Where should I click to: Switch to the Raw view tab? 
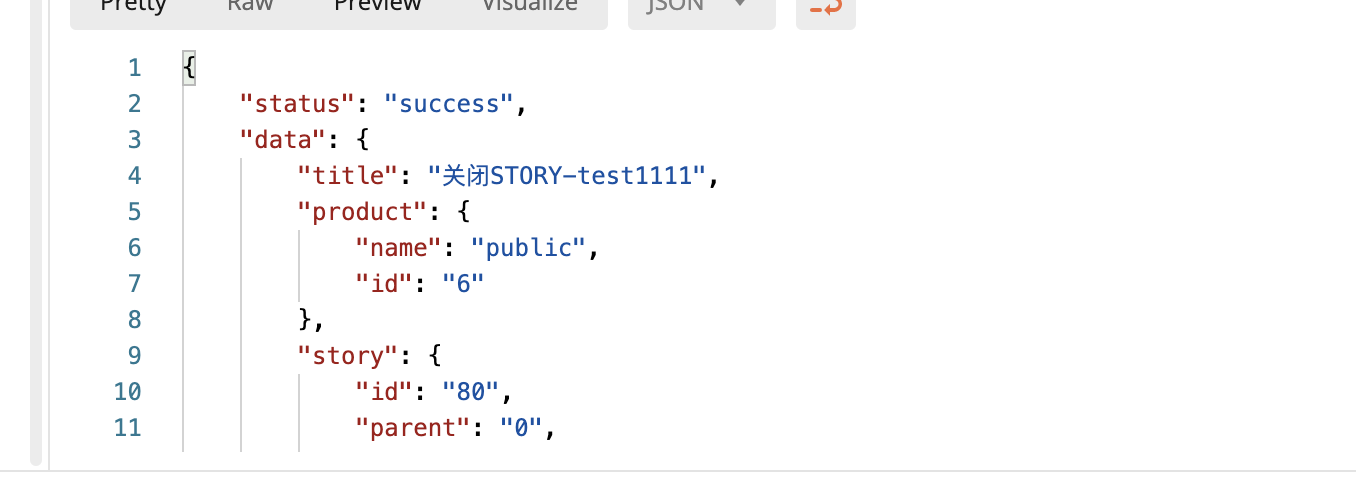(x=250, y=8)
